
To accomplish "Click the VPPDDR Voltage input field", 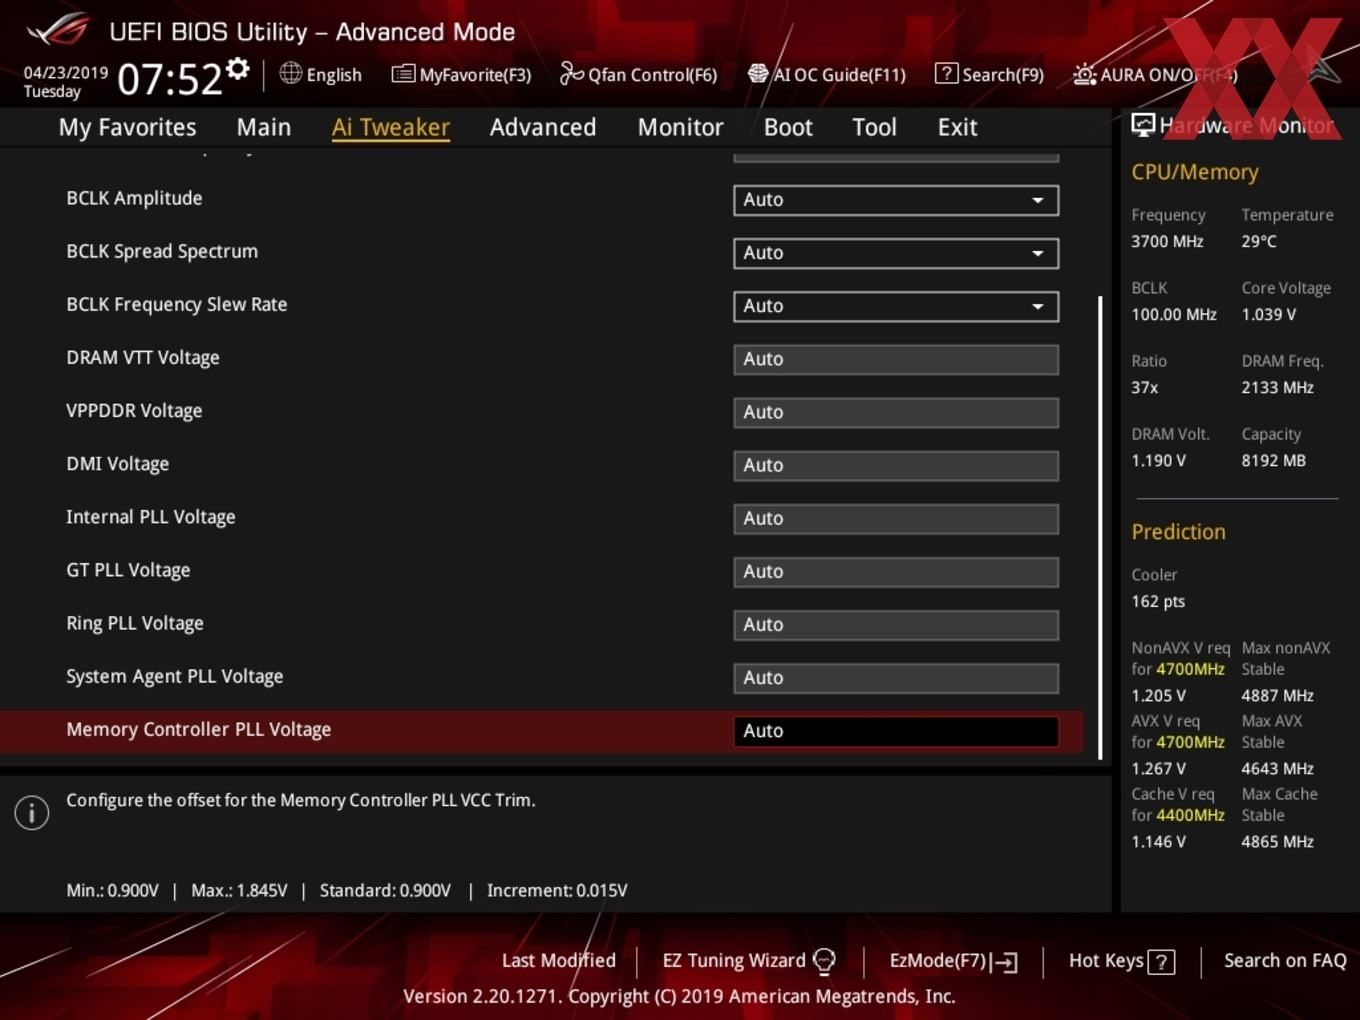I will 896,412.
